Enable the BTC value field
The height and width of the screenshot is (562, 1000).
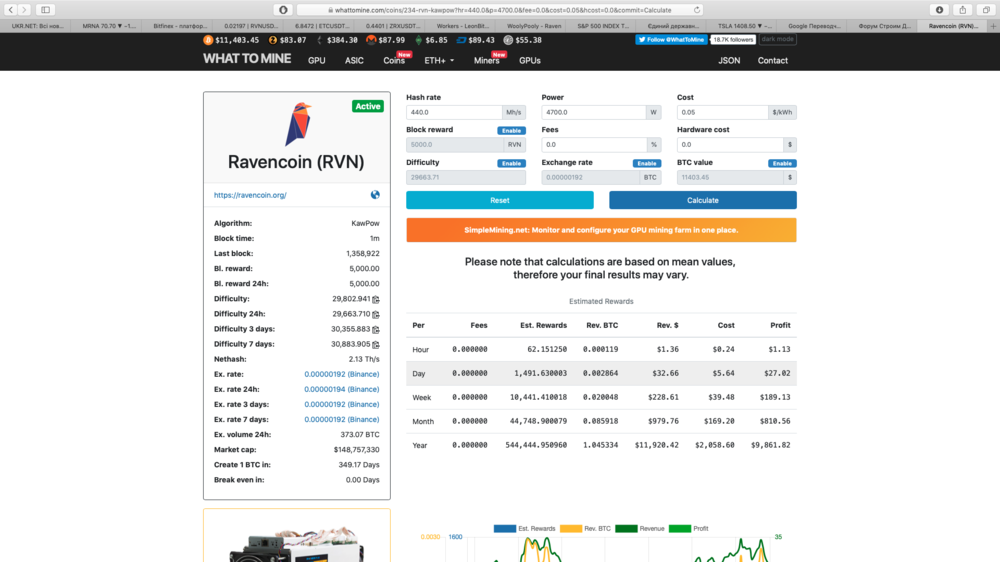(782, 163)
